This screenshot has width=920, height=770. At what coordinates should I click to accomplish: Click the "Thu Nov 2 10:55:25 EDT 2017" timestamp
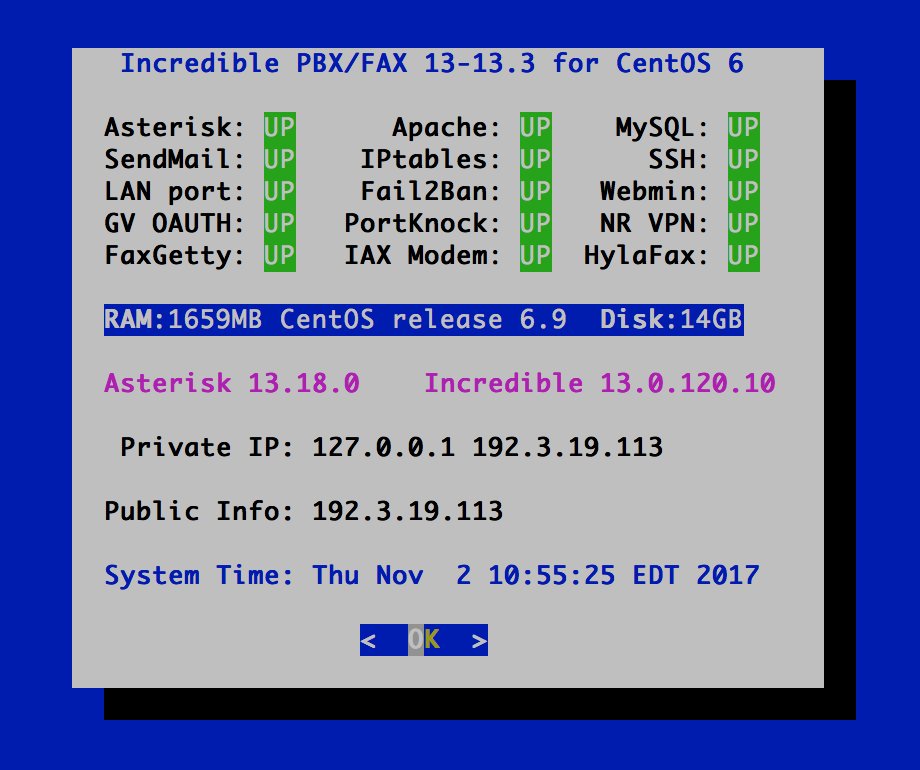coord(536,575)
